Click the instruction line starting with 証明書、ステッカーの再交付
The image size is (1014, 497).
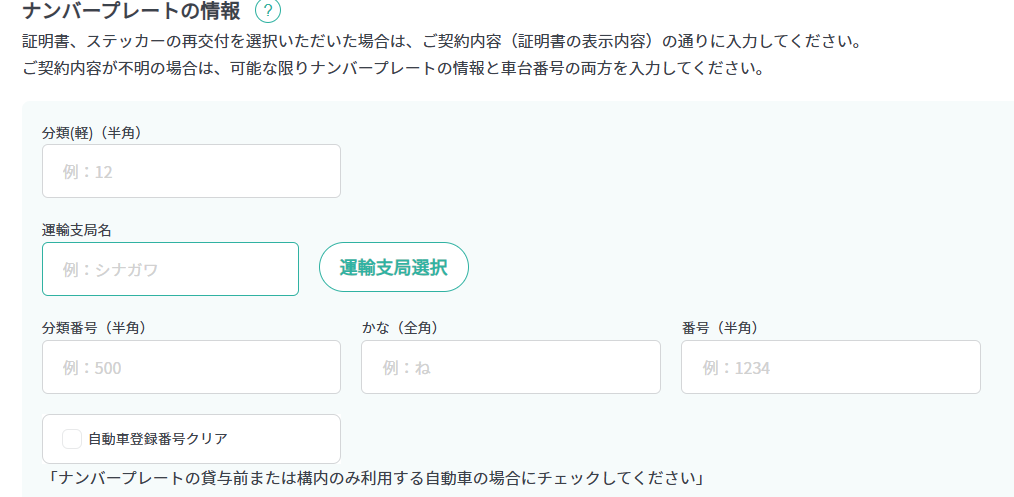click(442, 43)
